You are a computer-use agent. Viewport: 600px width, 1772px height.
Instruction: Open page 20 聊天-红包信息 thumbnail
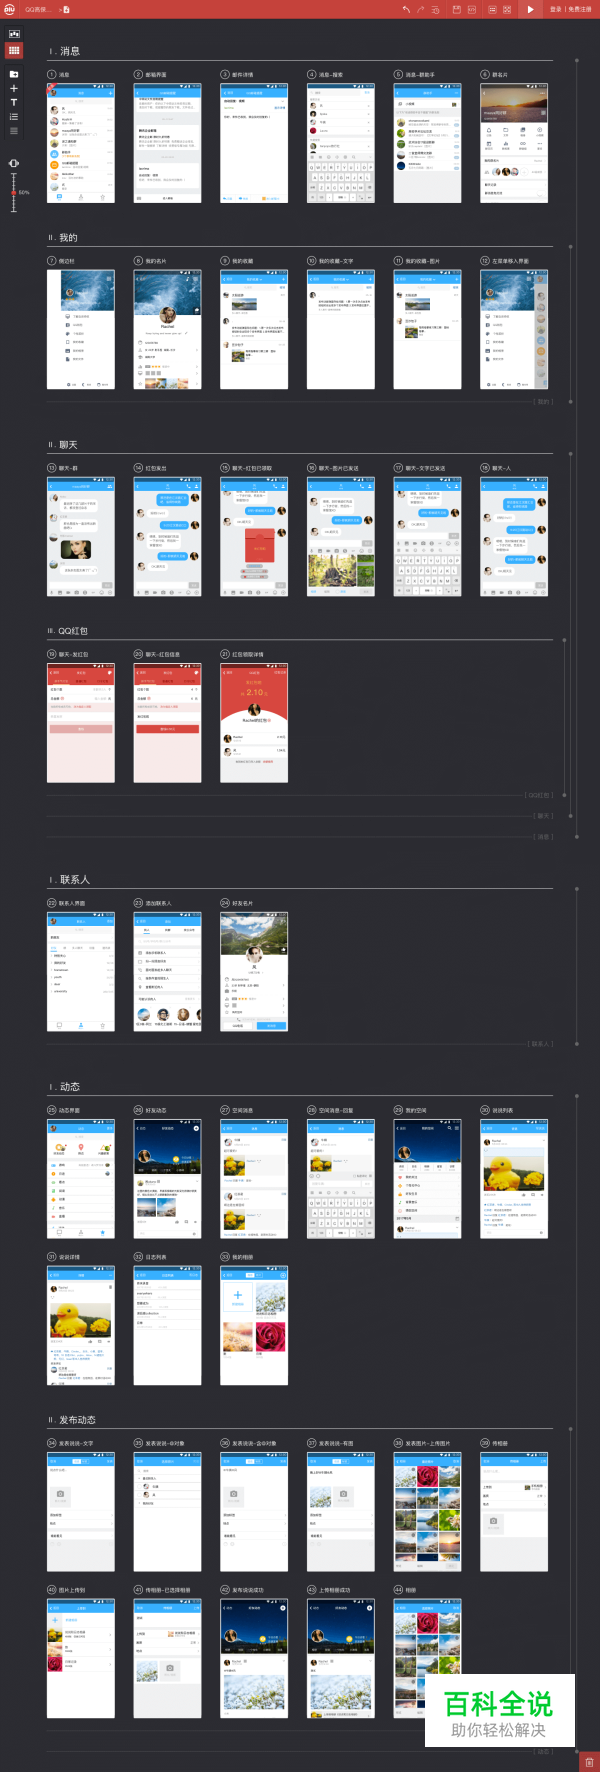tap(168, 722)
